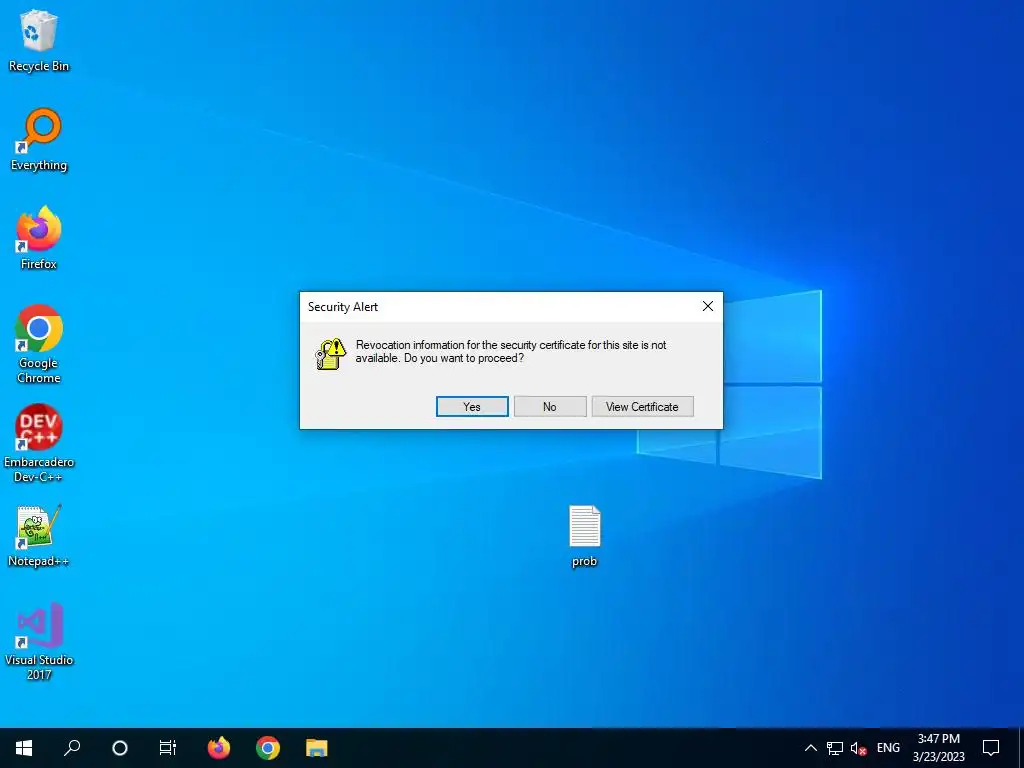The width and height of the screenshot is (1024, 768).
Task: Open Task View on the taskbar
Action: (x=168, y=748)
